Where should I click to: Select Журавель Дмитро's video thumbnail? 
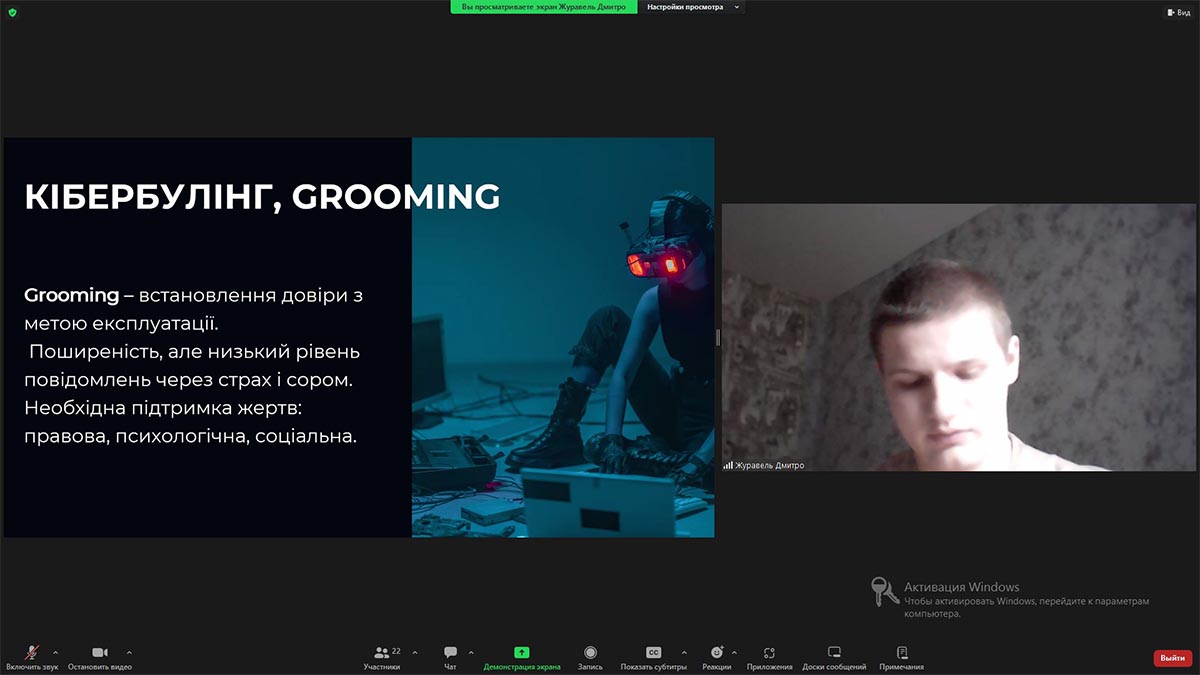click(x=958, y=337)
